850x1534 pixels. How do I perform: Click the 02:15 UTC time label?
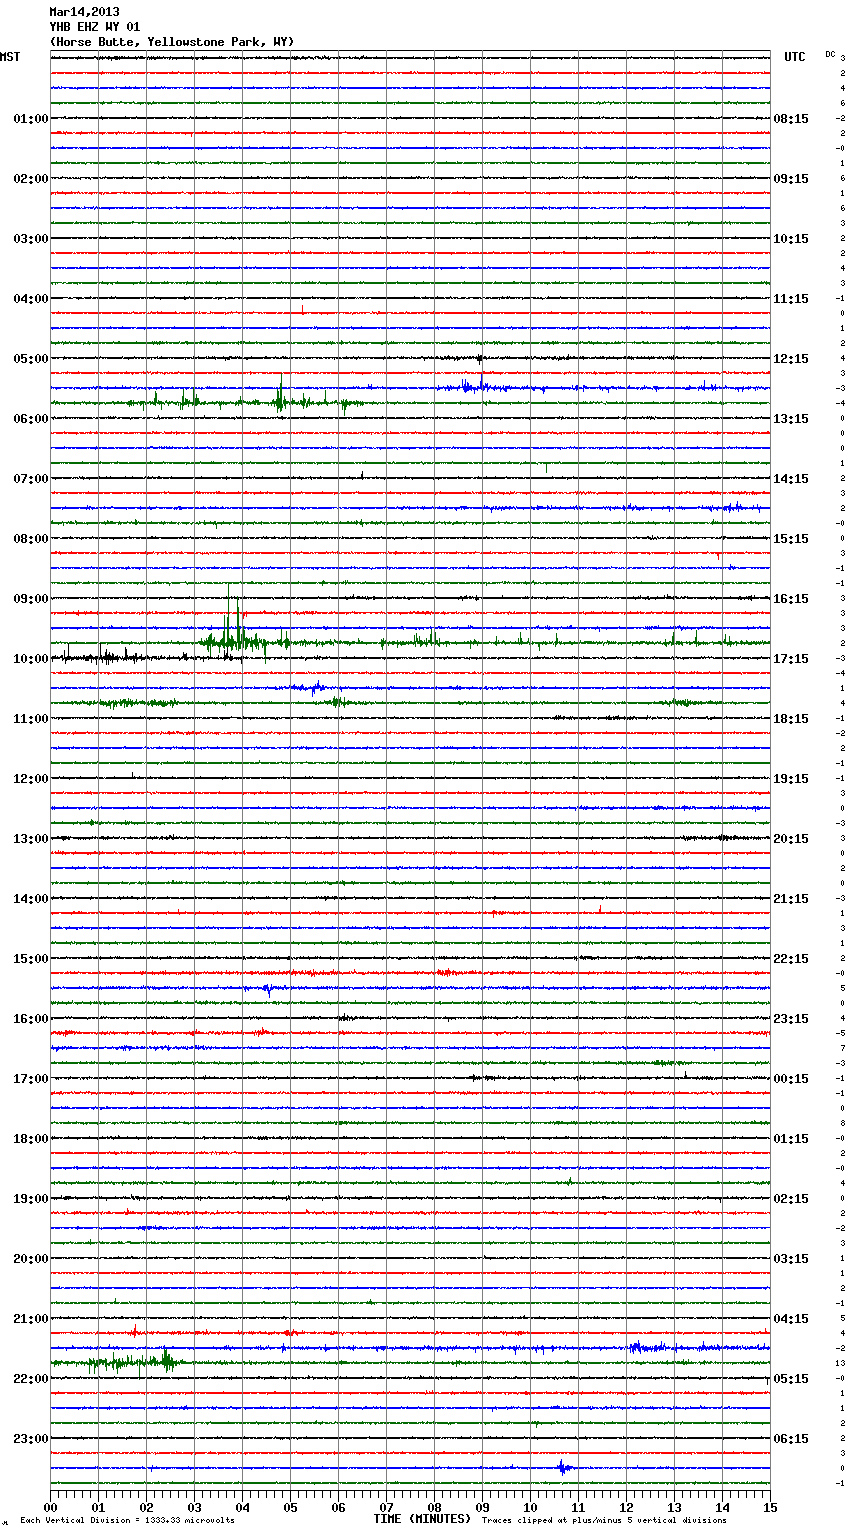pos(791,1199)
